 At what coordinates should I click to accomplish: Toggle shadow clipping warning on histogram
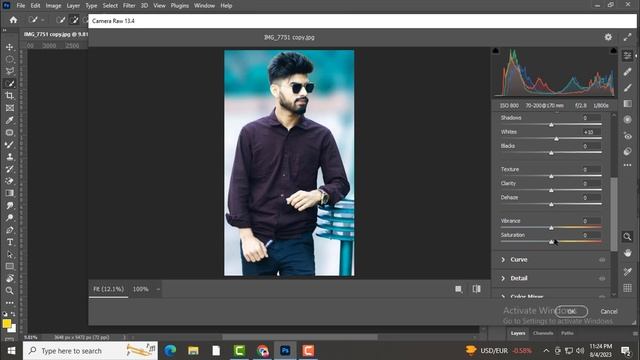pyautogui.click(x=496, y=51)
